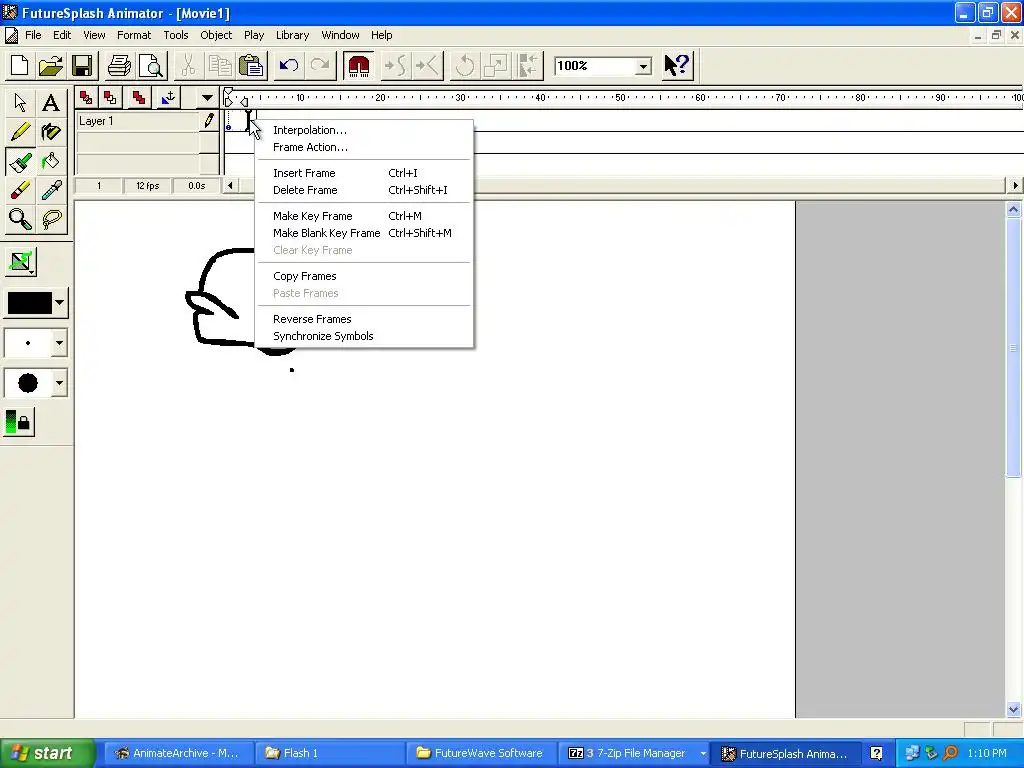Toggle the Layer 1 pencil icon
Viewport: 1024px width, 768px height.
click(209, 121)
